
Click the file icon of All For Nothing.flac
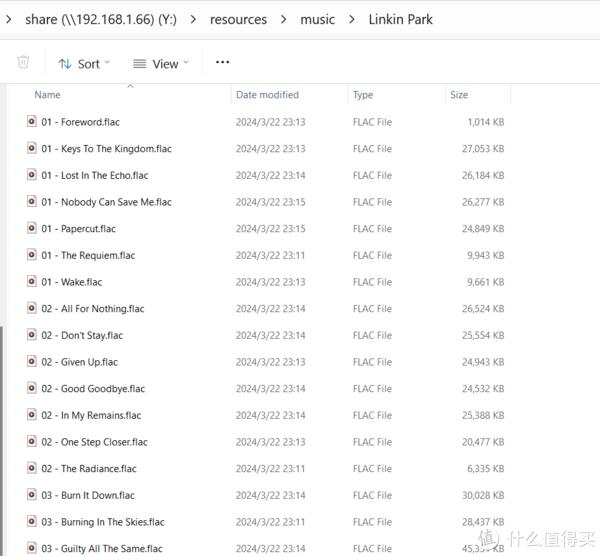pos(32,308)
